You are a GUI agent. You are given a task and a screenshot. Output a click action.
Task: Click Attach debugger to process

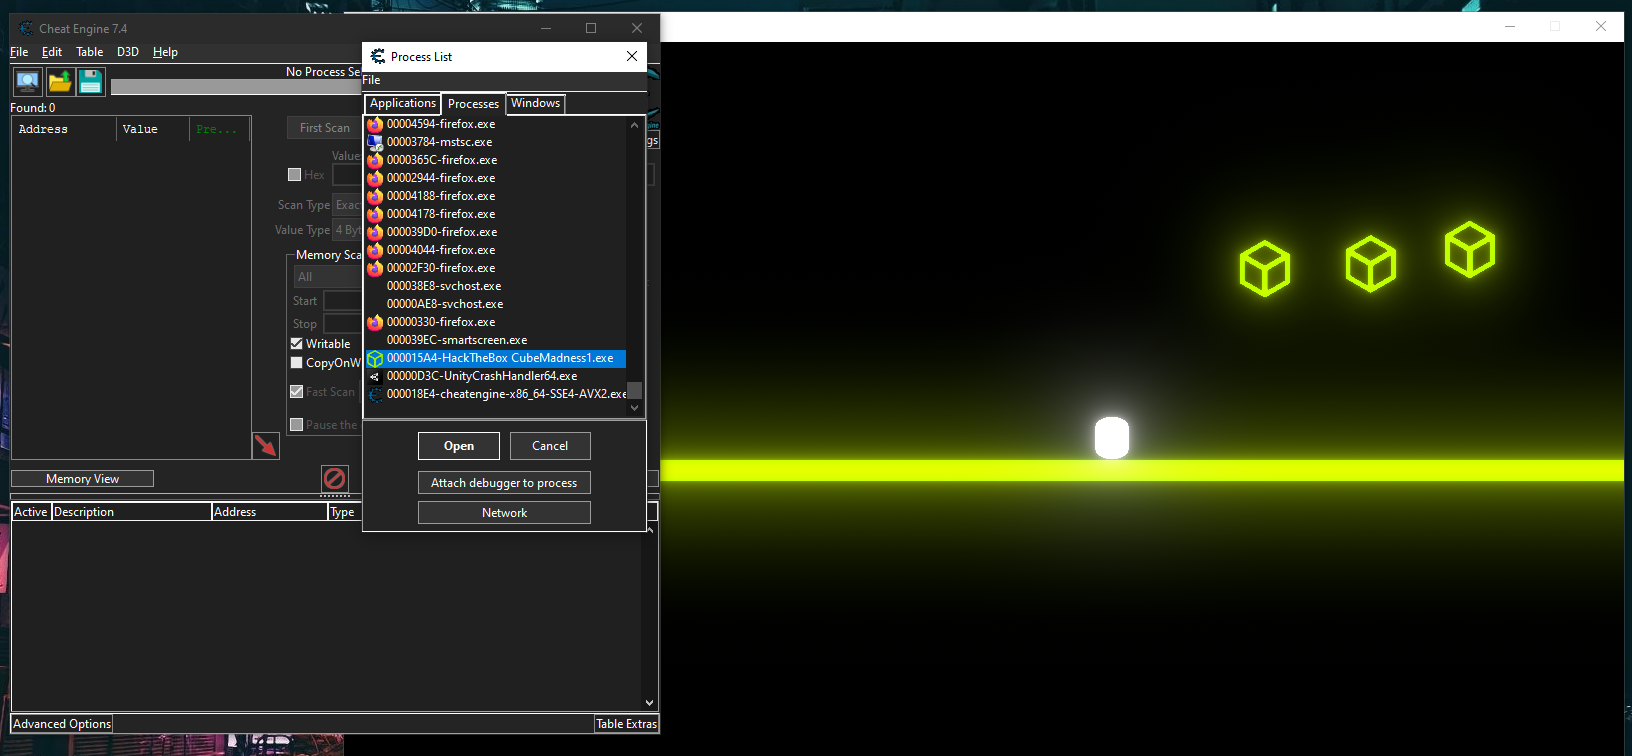(504, 483)
